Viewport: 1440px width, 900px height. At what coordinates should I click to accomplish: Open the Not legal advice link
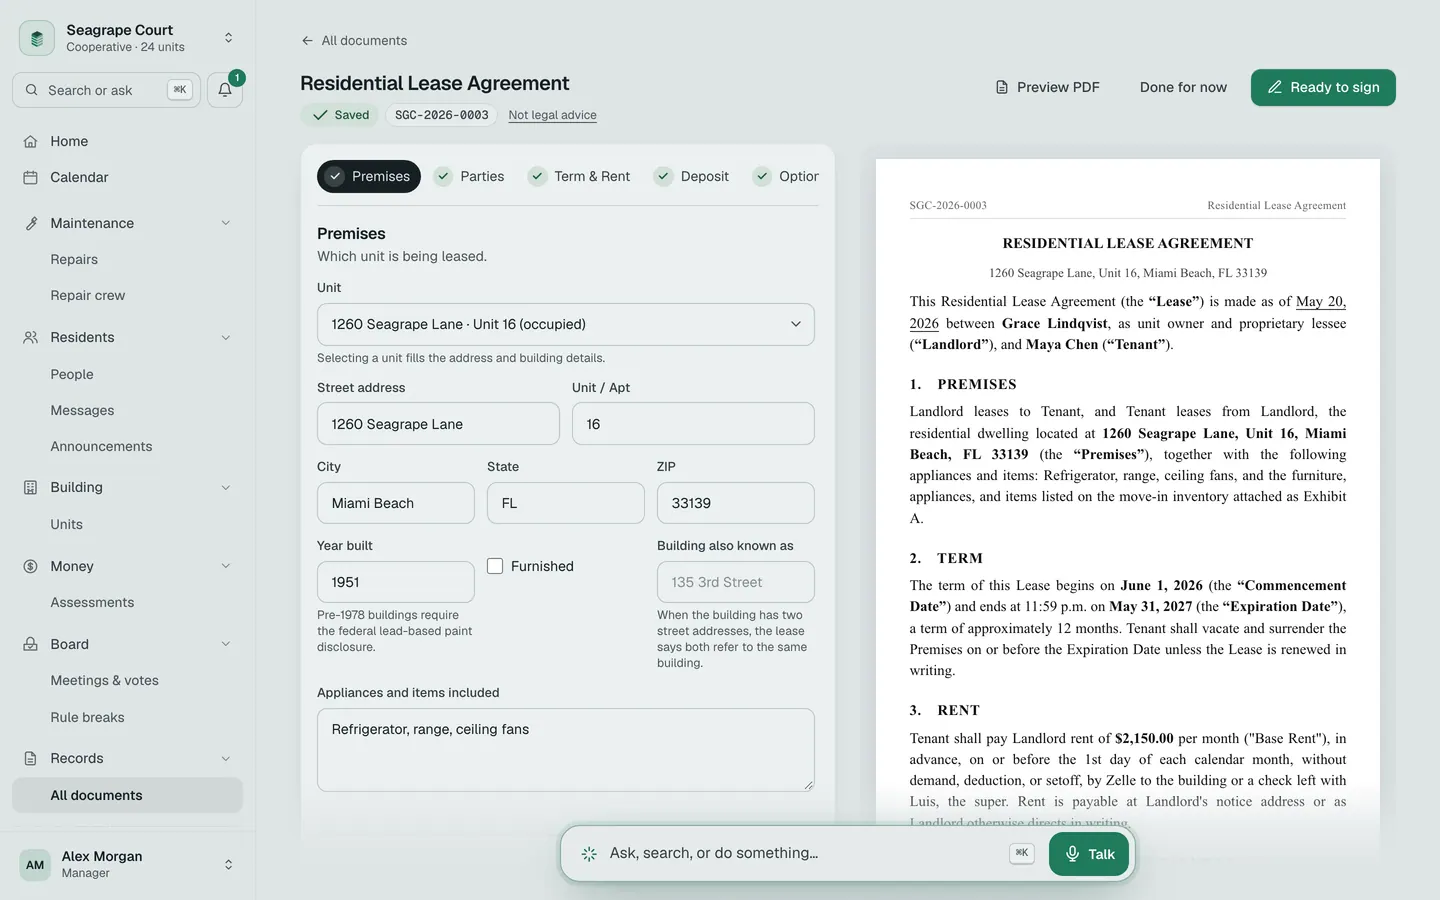(552, 115)
